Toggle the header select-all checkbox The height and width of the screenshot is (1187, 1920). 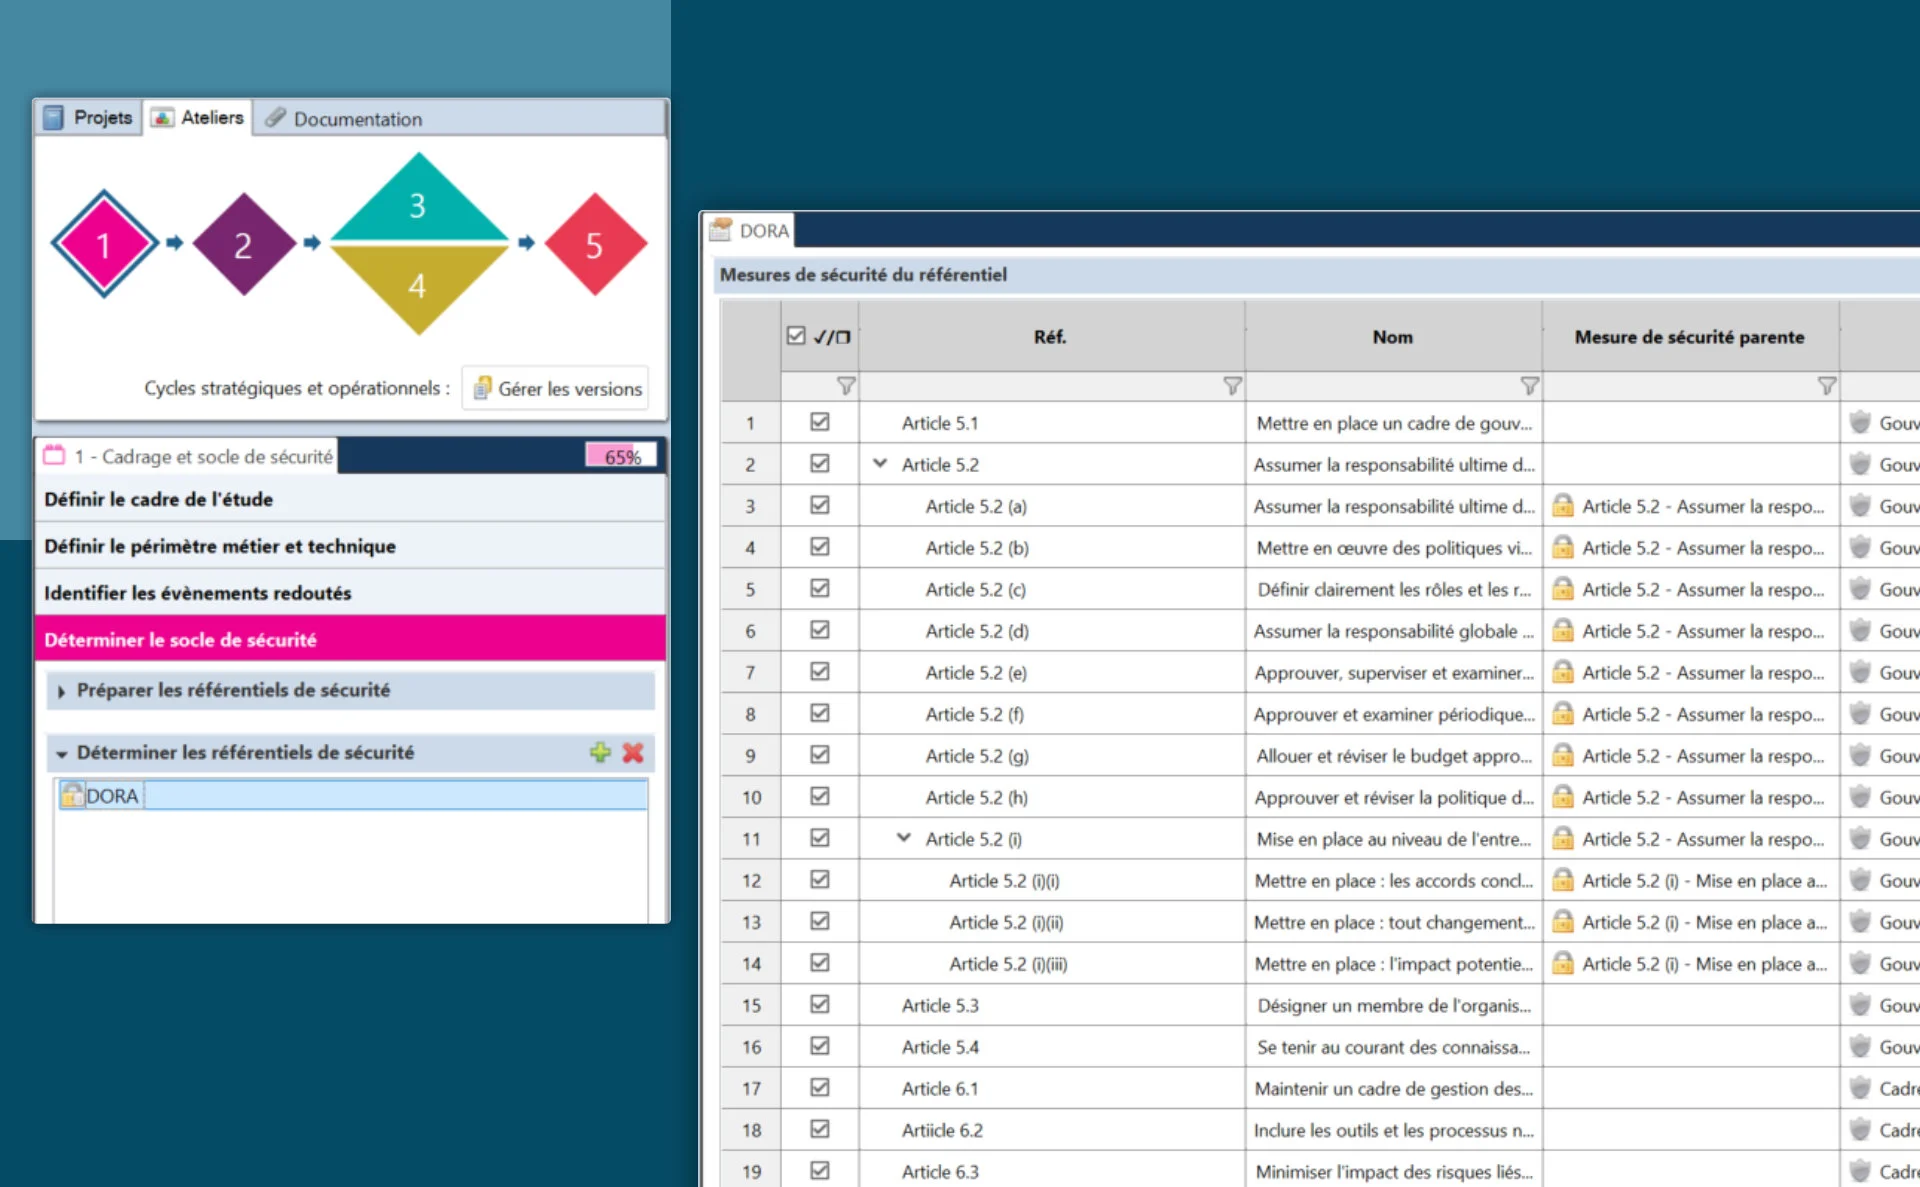click(796, 336)
